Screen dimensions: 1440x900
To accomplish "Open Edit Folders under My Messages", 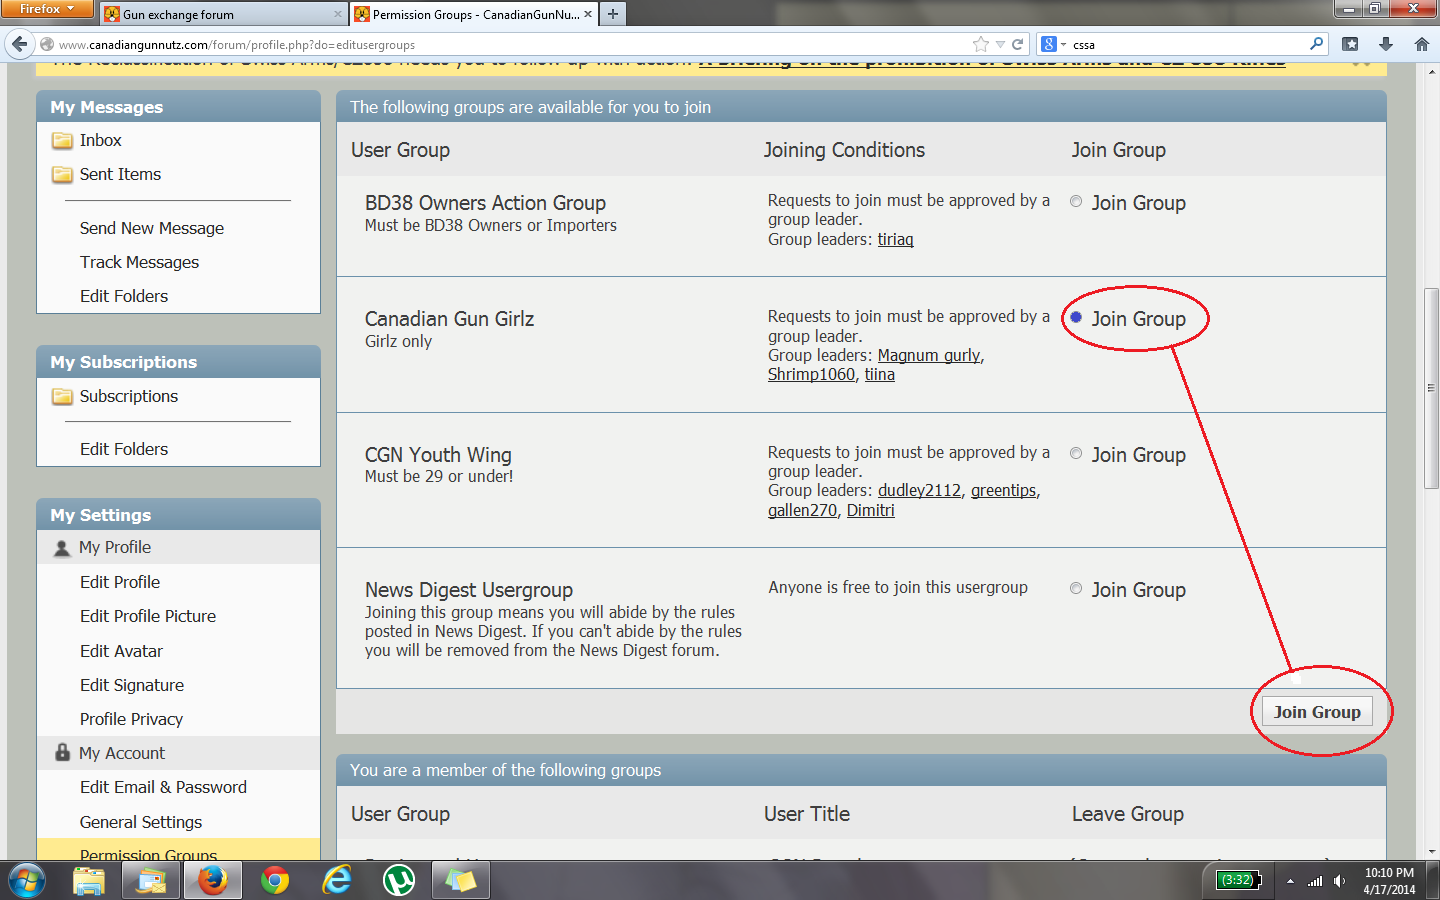I will click(x=124, y=296).
